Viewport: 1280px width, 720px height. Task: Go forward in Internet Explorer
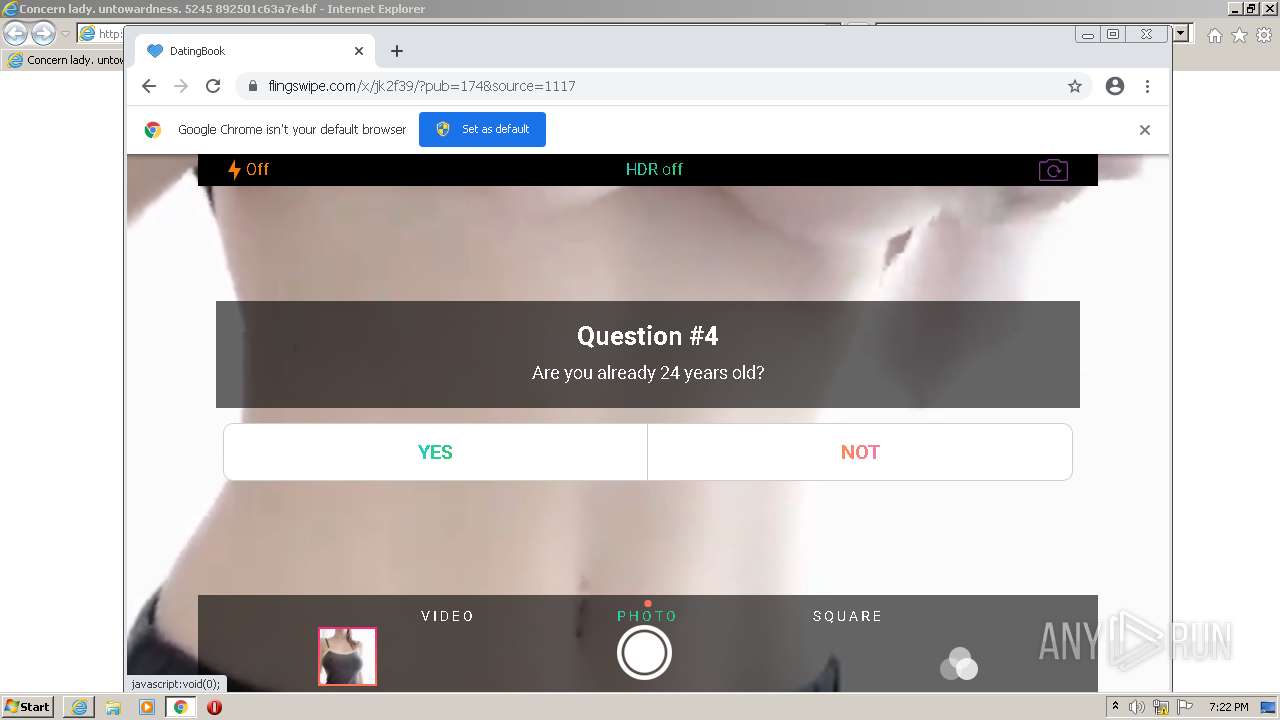coord(43,33)
